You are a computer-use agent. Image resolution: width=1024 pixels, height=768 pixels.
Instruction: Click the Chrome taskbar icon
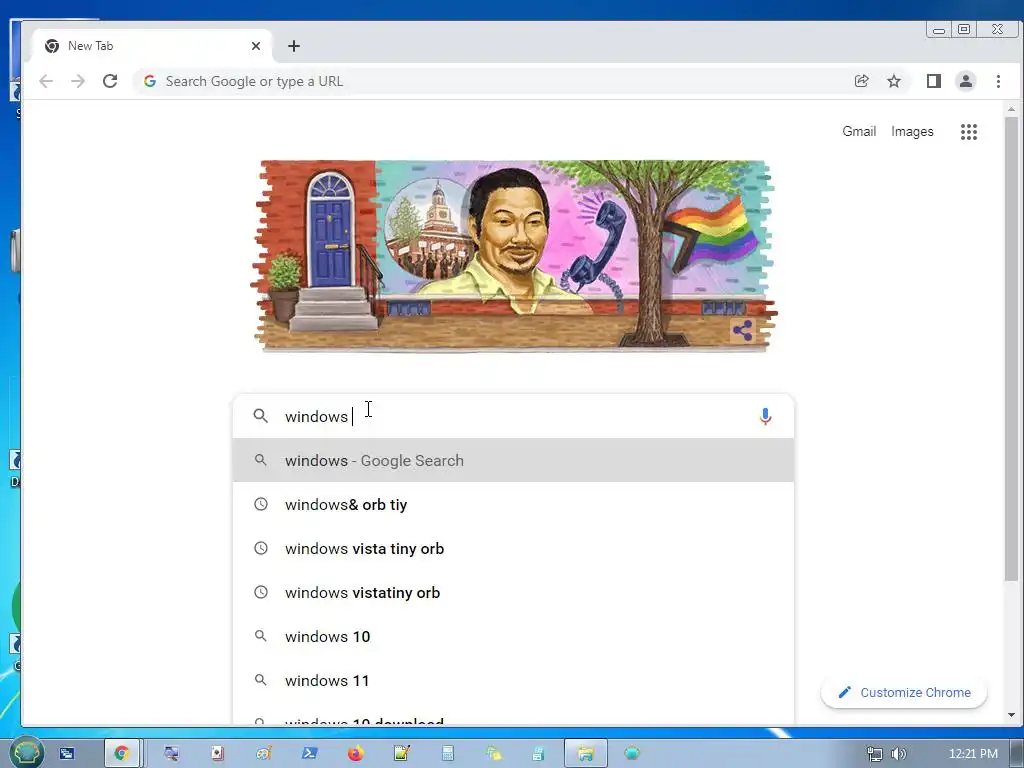click(122, 754)
